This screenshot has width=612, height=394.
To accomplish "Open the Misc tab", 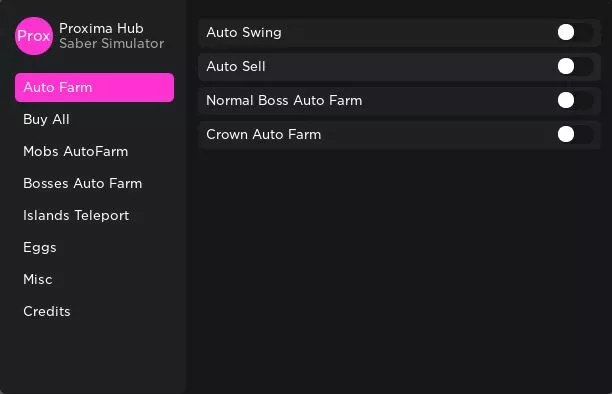I will 38,280.
